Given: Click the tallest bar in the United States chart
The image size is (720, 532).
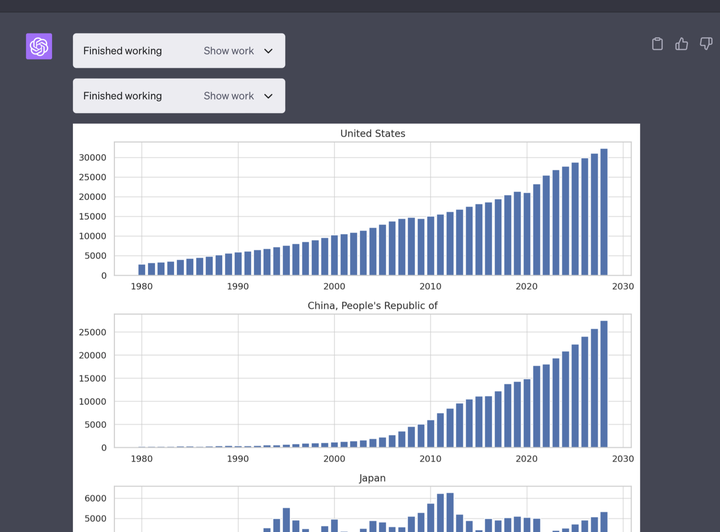Looking at the screenshot, I should point(604,212).
